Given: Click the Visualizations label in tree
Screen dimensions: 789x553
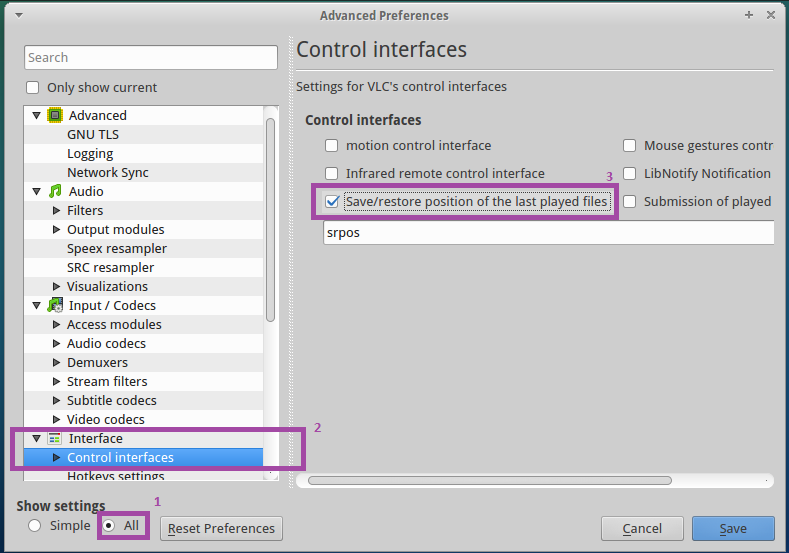Looking at the screenshot, I should pyautogui.click(x=107, y=286).
